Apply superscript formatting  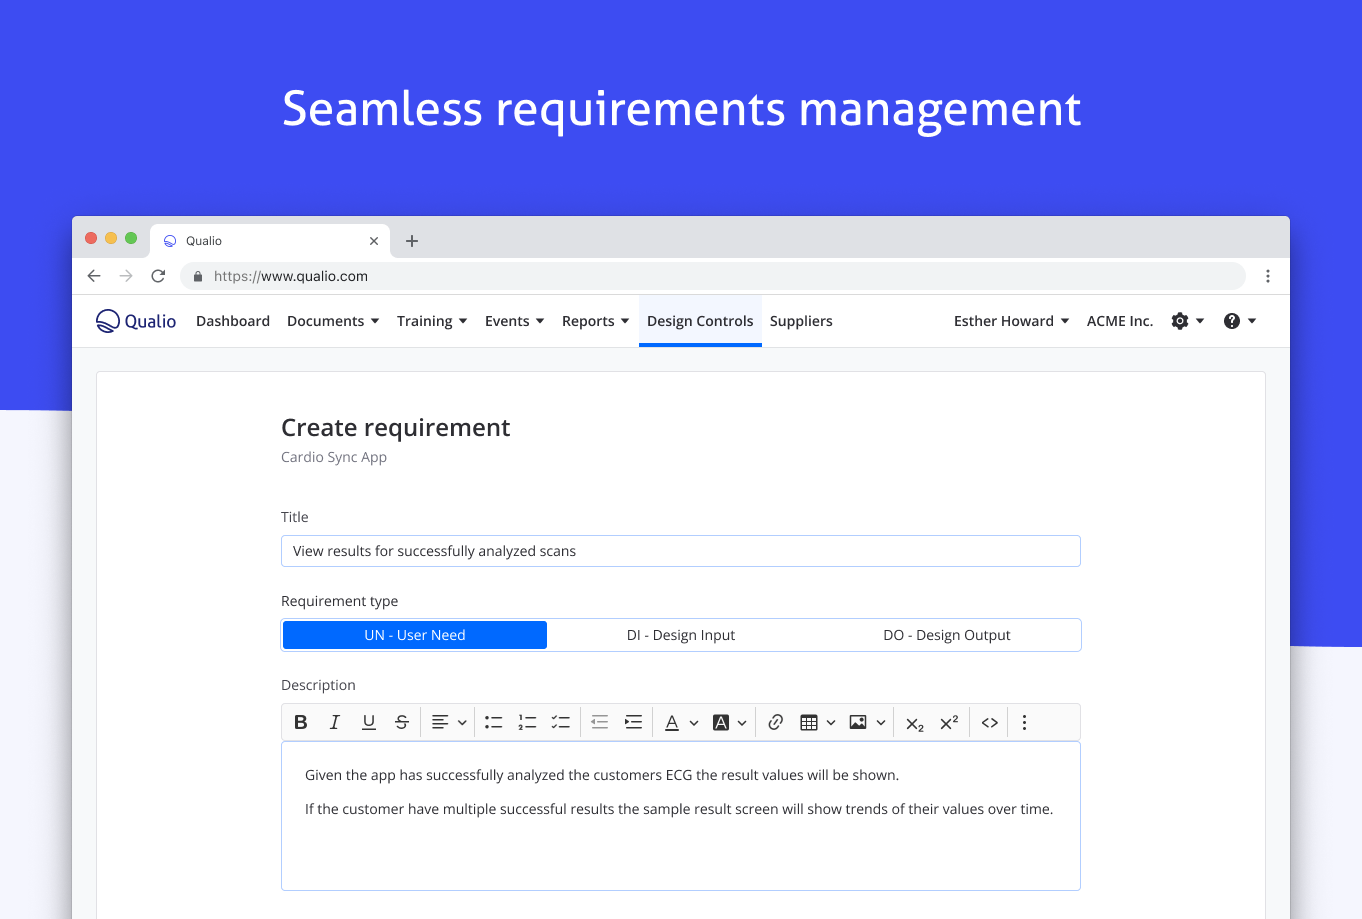949,722
